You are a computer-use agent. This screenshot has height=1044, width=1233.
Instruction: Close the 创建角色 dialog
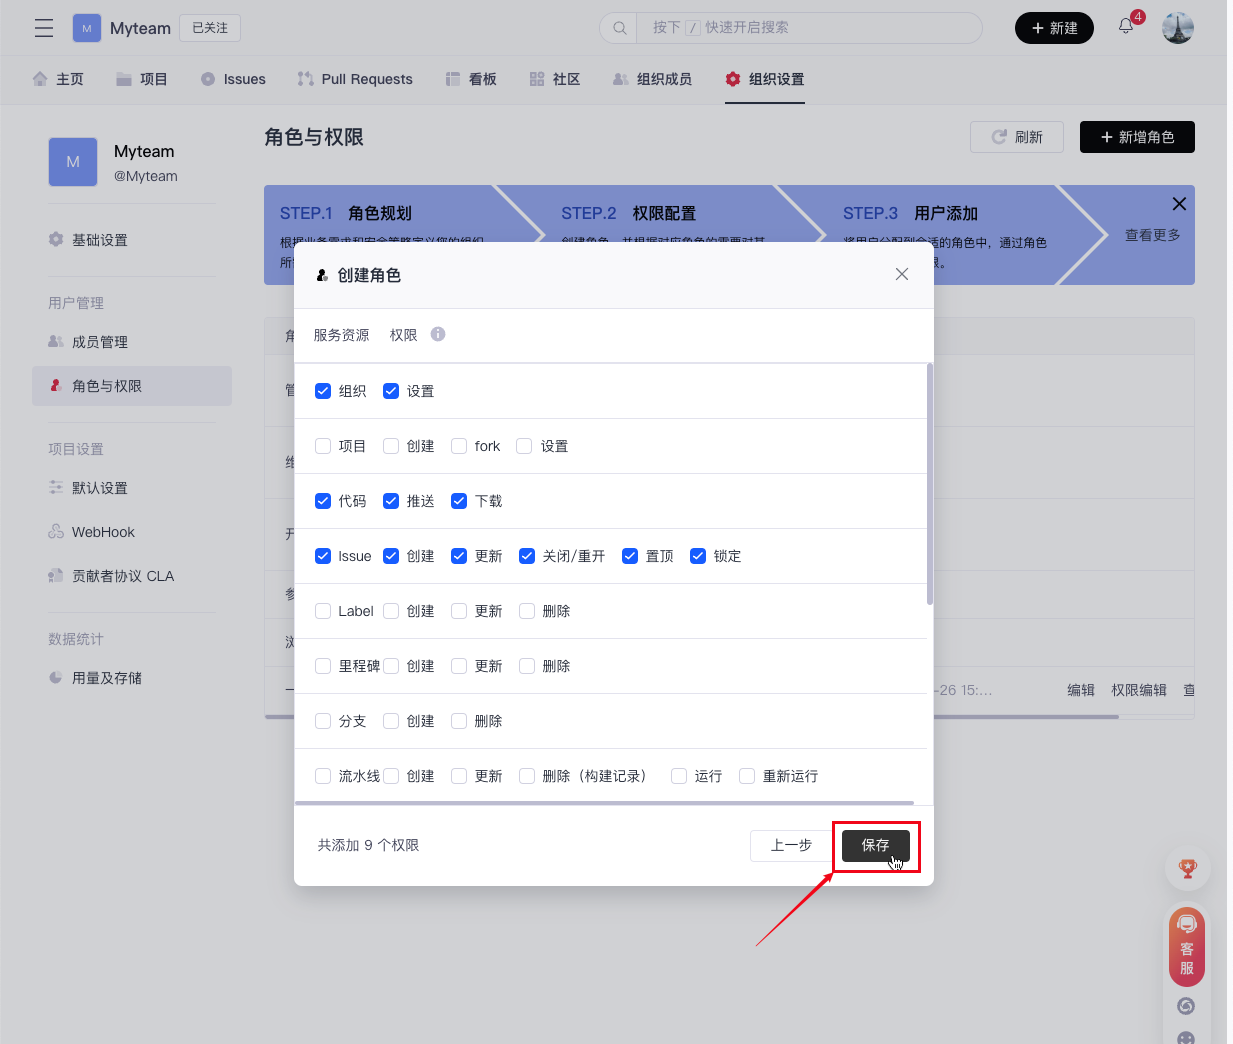(x=902, y=274)
